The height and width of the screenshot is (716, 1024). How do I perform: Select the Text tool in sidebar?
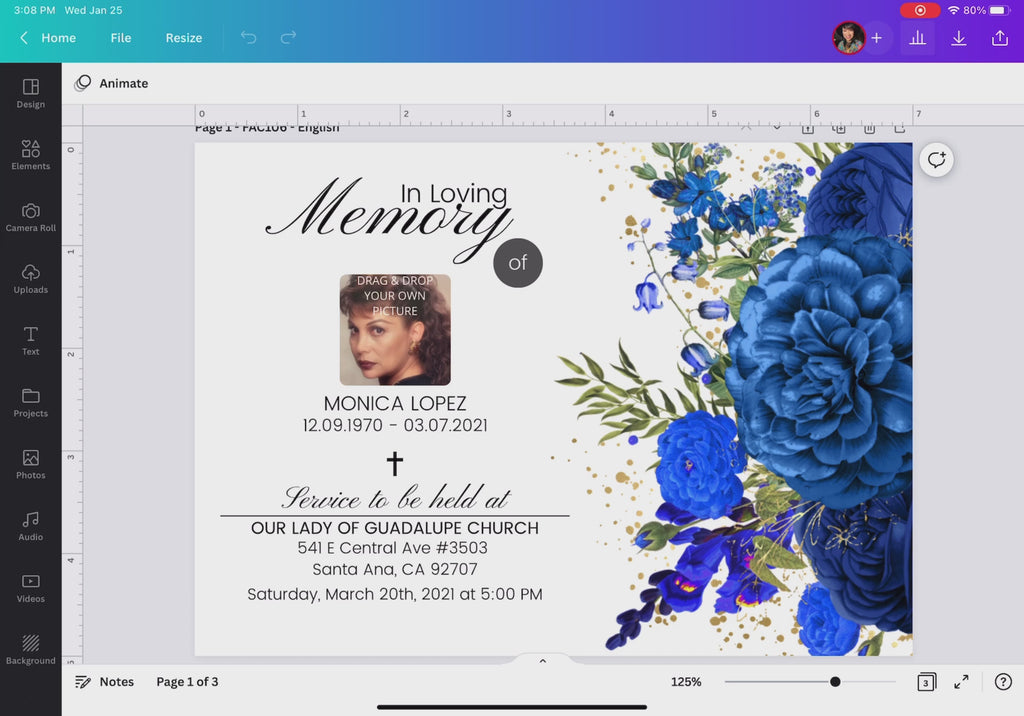point(31,341)
